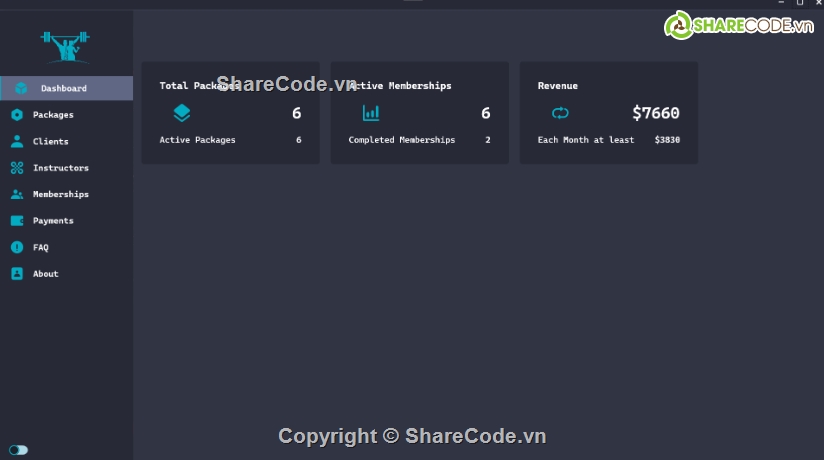Click the Memberships group icon

point(17,194)
